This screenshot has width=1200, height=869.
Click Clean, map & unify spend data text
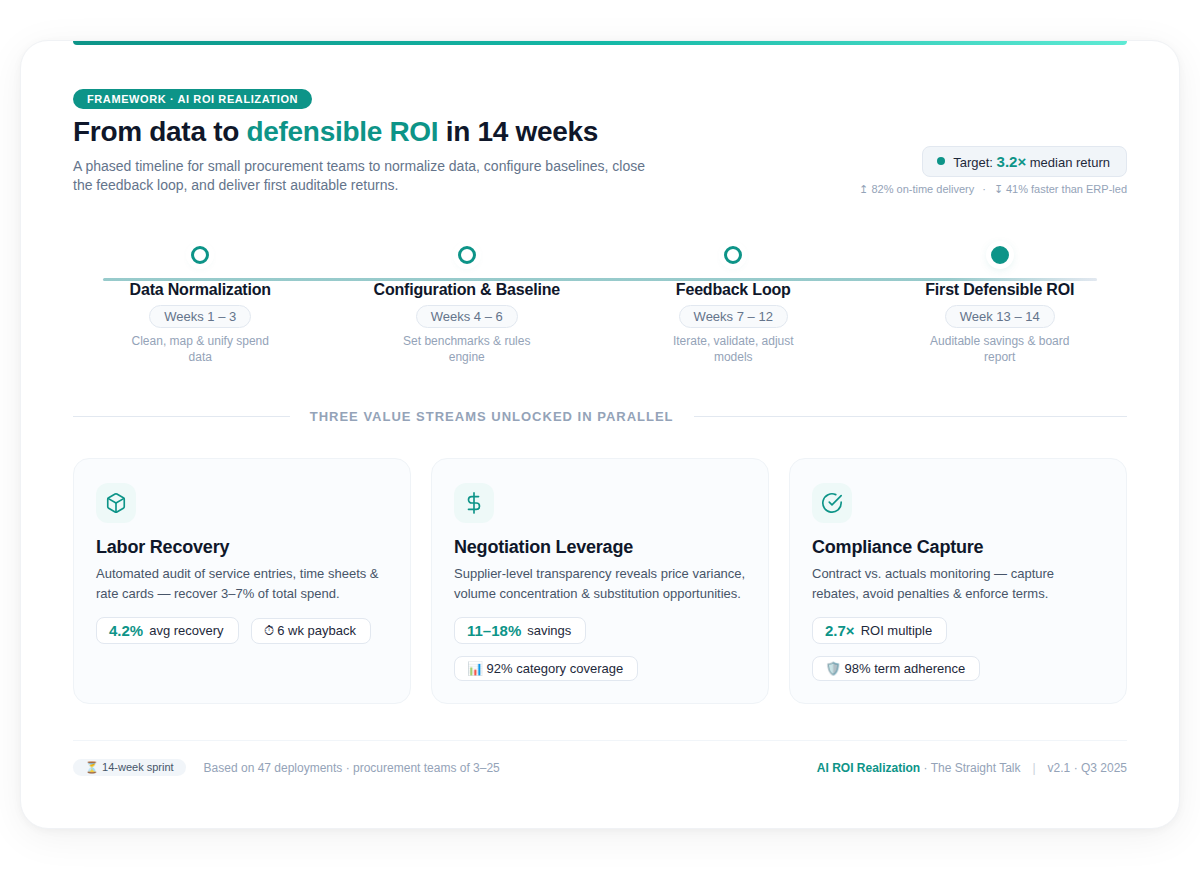point(200,349)
